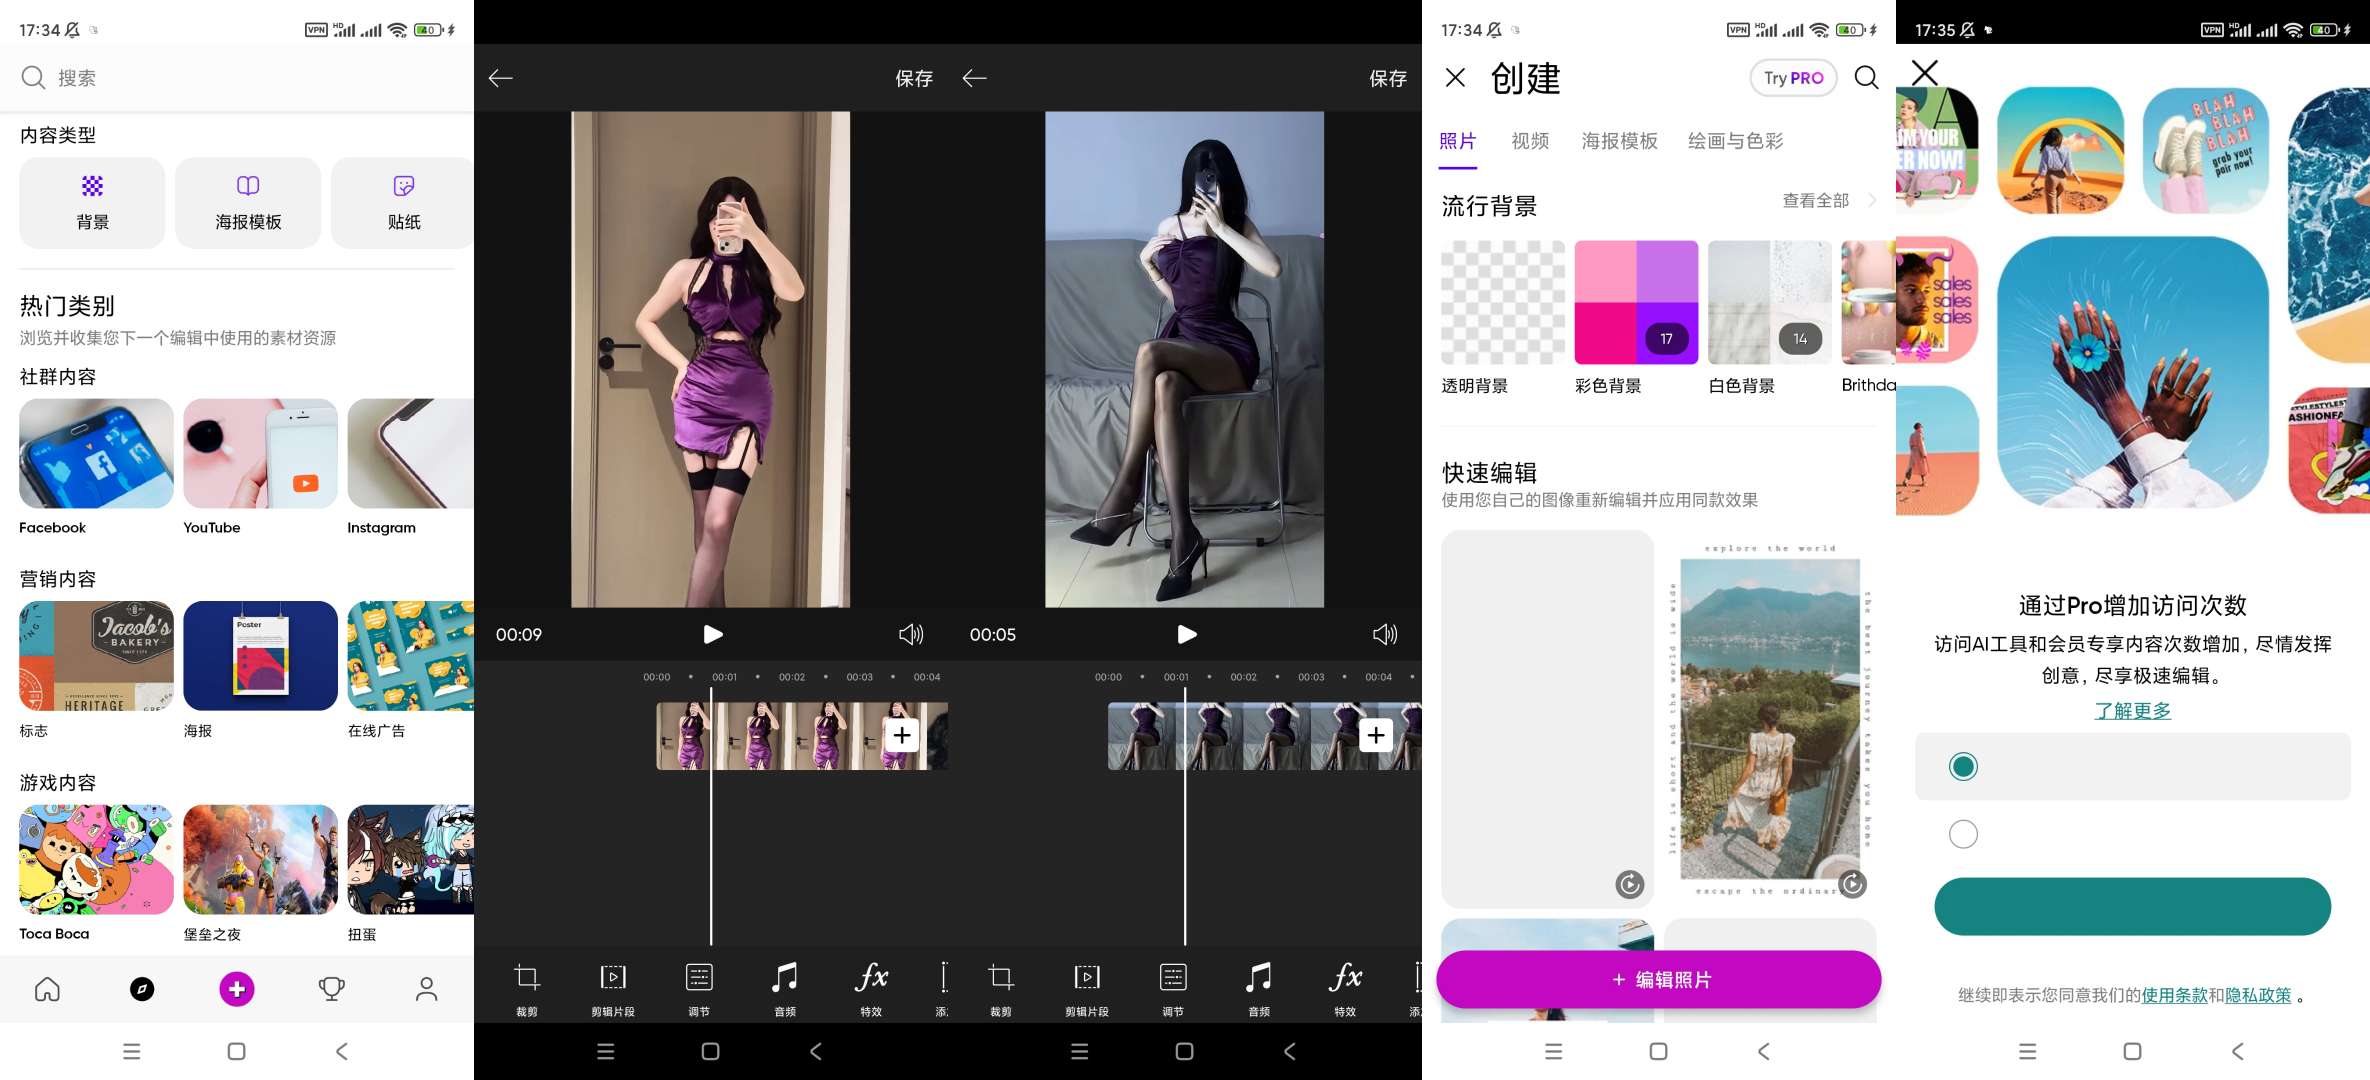Open the 使用条款 link

click(x=2174, y=995)
